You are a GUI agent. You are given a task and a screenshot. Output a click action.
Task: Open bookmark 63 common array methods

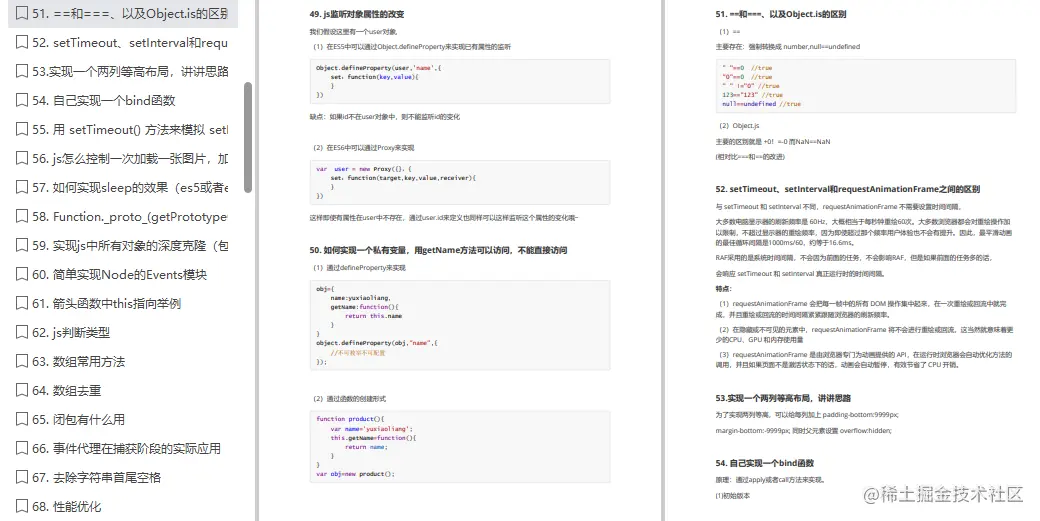(78, 362)
